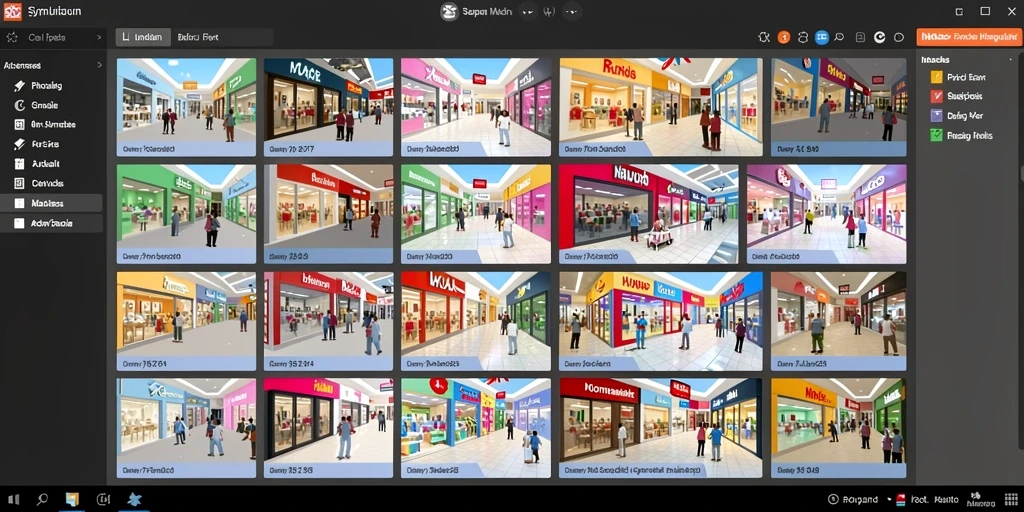
Task: Open the magnifier search icon in the top toolbar
Action: coord(840,38)
